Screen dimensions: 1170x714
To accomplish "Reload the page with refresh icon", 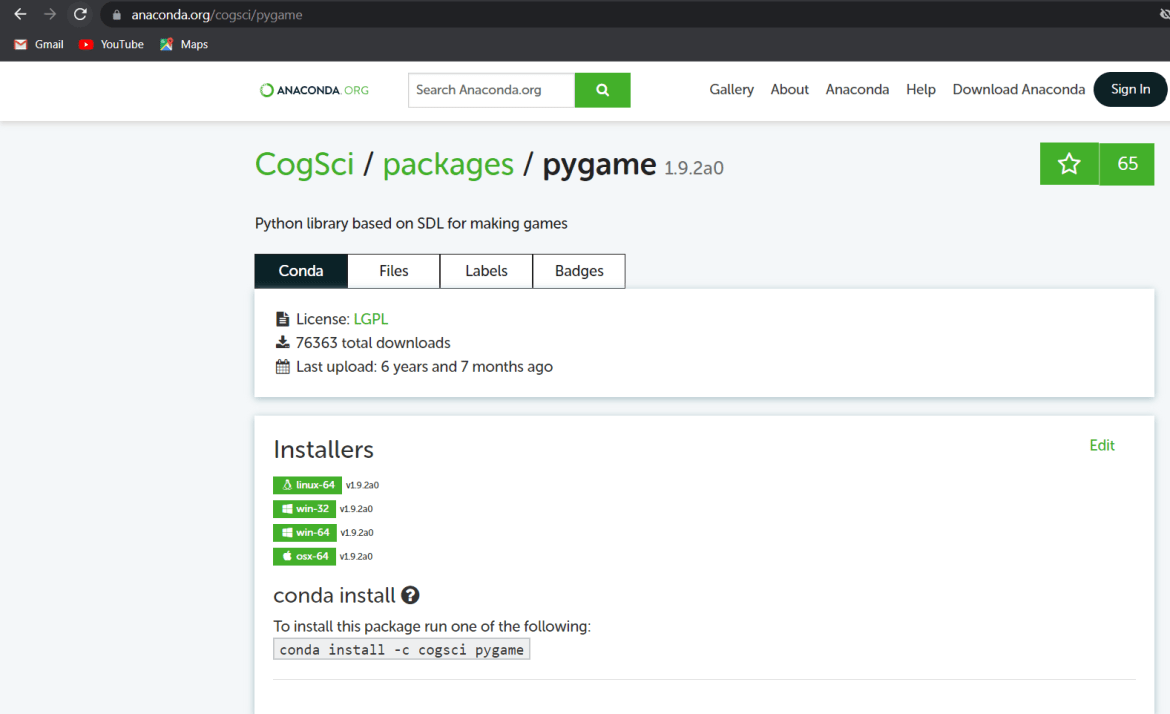I will pyautogui.click(x=80, y=14).
